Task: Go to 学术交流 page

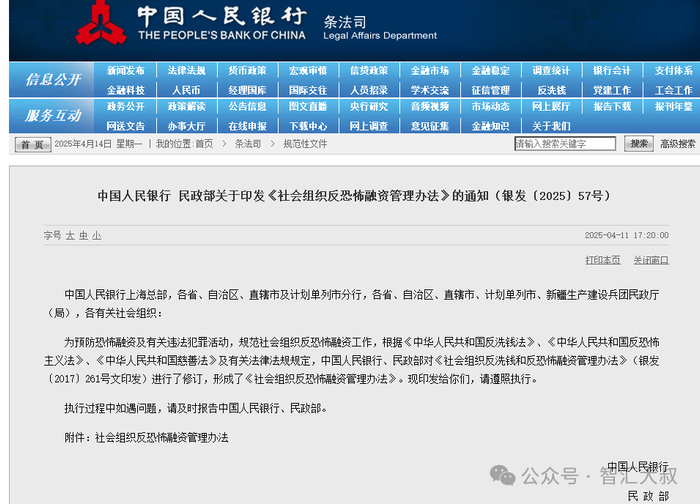Action: click(x=429, y=90)
